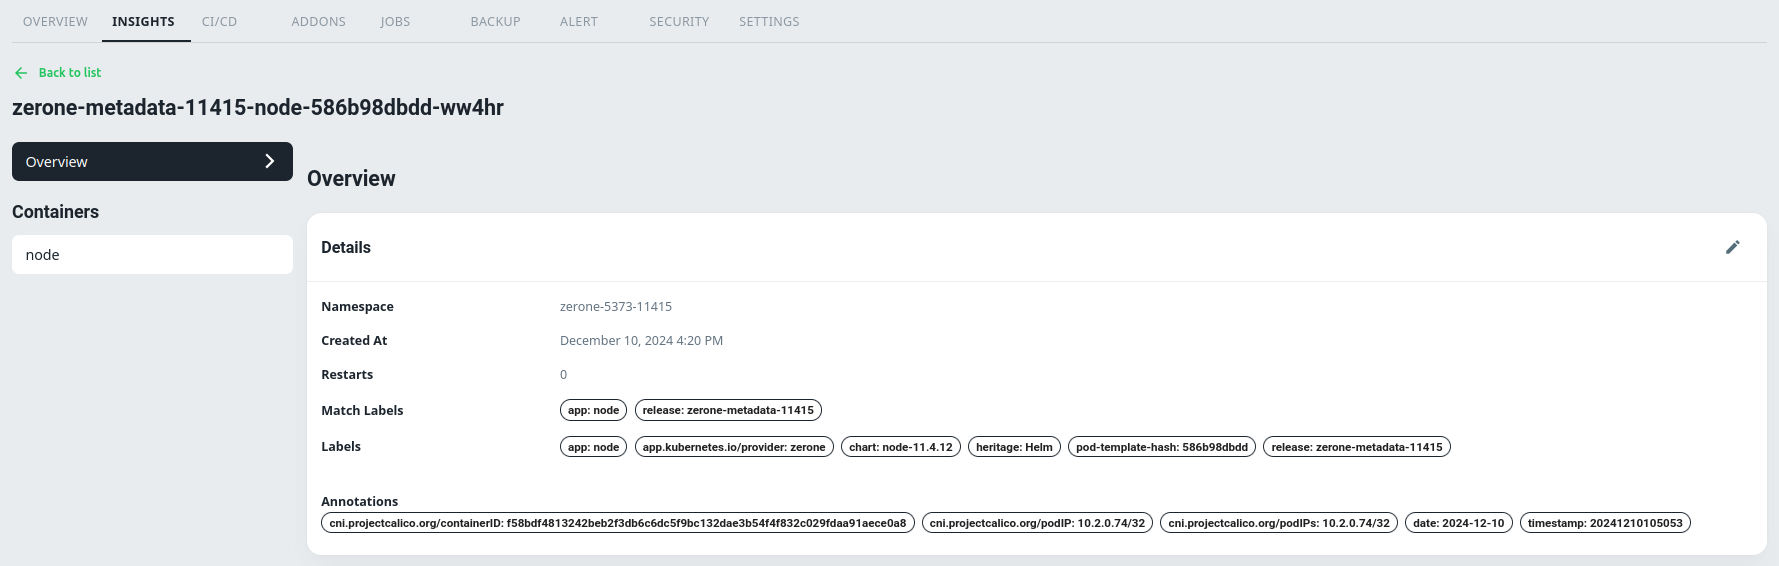Click the namespace value zerone-5373-11415
The image size is (1779, 566).
pyautogui.click(x=616, y=307)
